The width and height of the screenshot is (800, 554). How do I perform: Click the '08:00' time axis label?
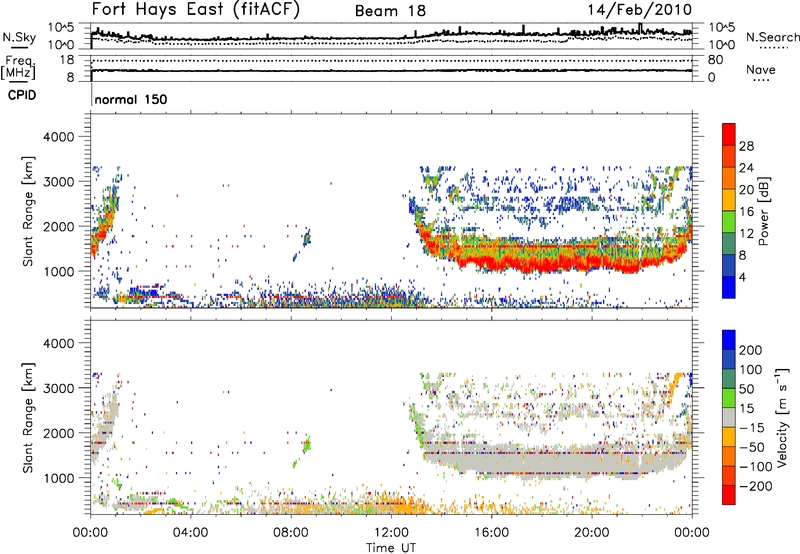(x=291, y=533)
